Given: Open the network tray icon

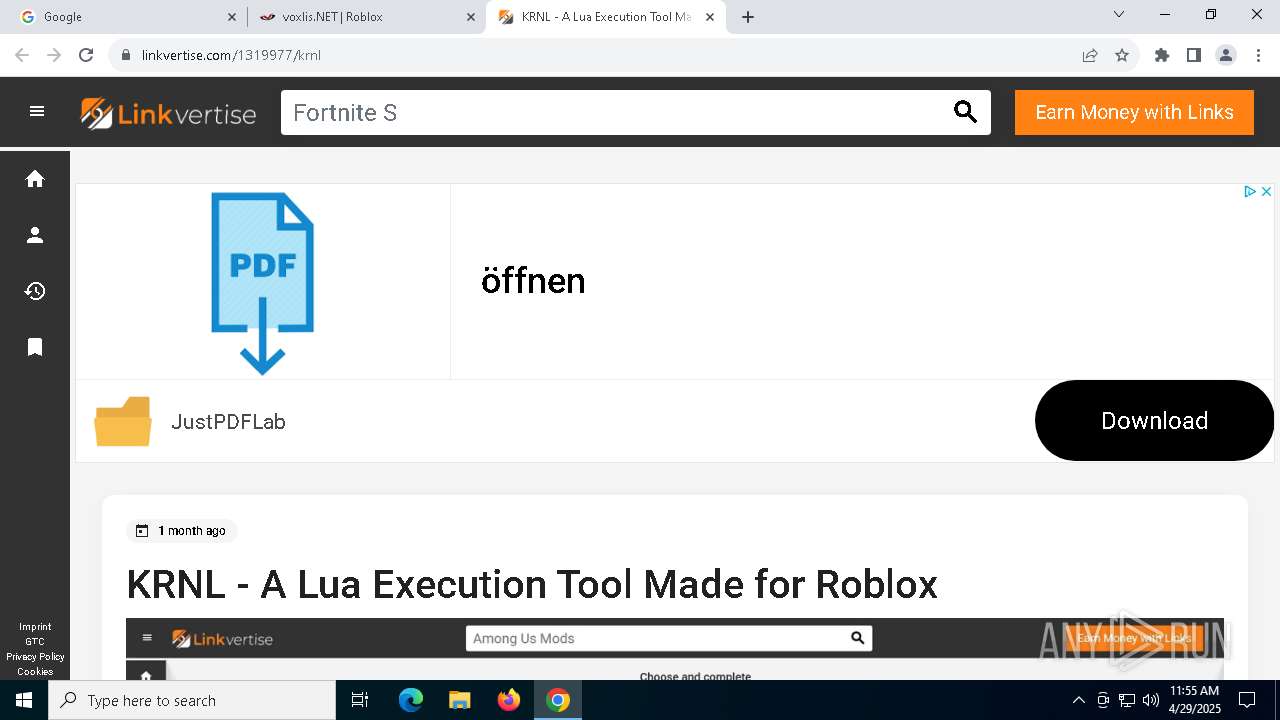Looking at the screenshot, I should 1127,700.
